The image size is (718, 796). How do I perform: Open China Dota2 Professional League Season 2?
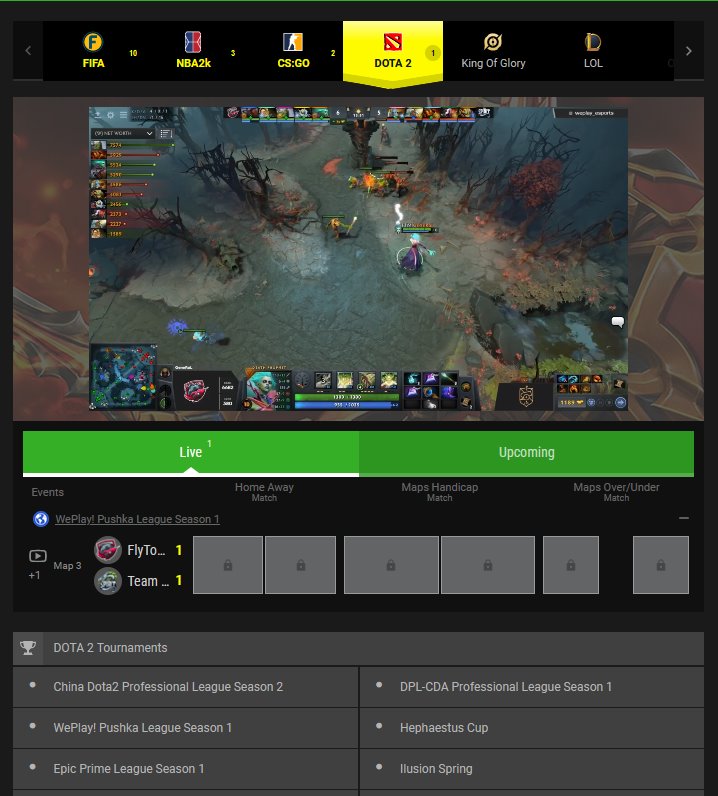(185, 687)
